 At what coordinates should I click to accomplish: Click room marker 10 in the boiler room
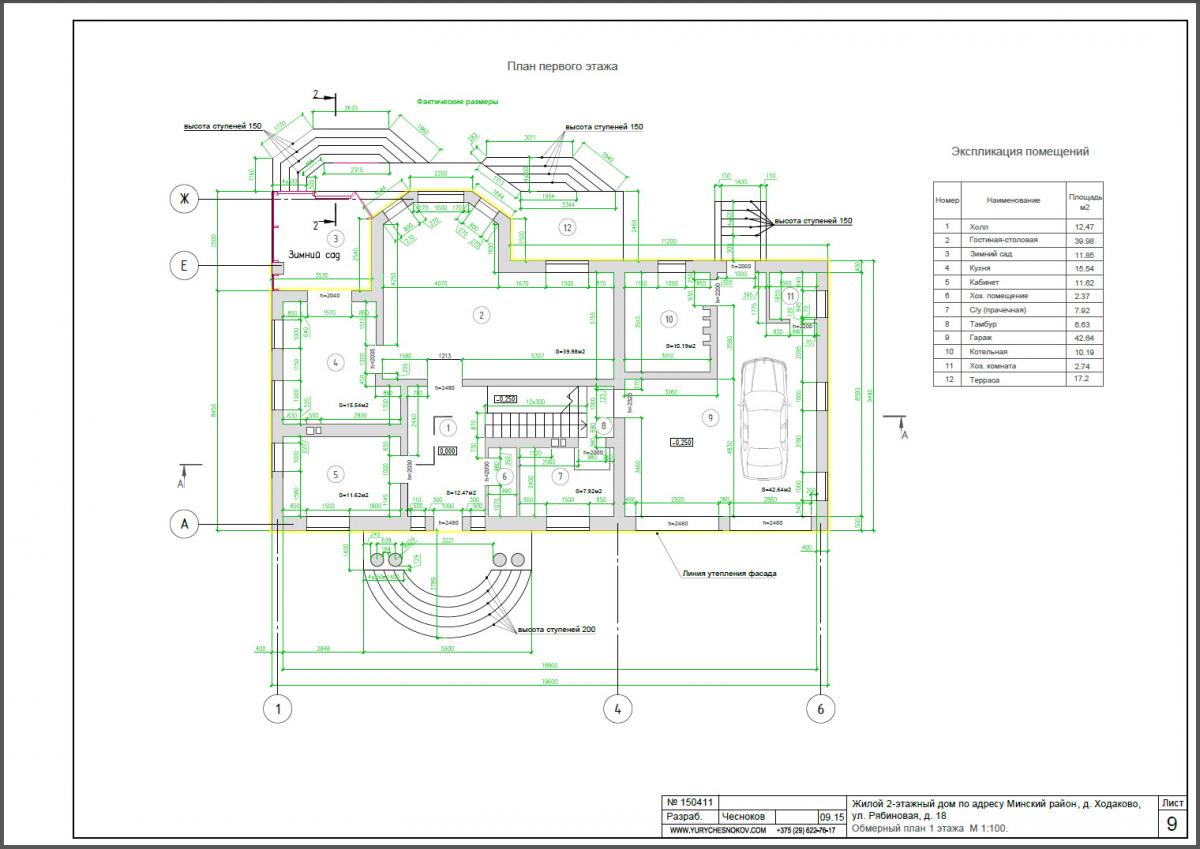coord(670,319)
